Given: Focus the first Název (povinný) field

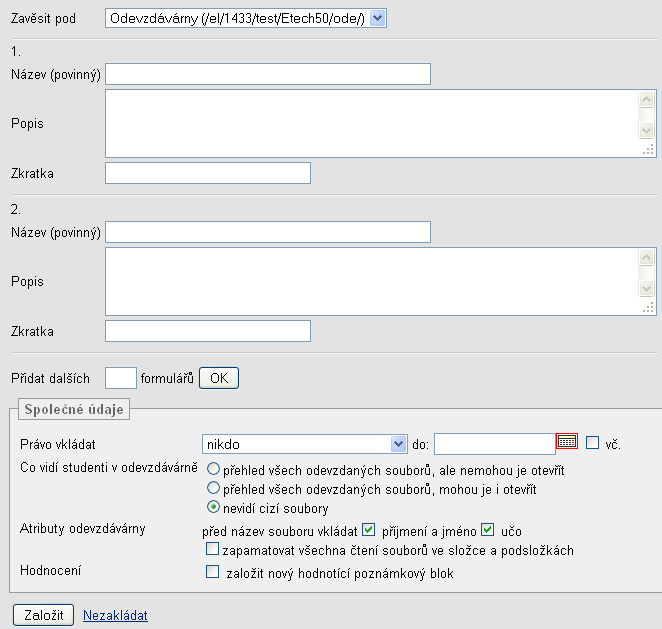Looking at the screenshot, I should click(268, 74).
